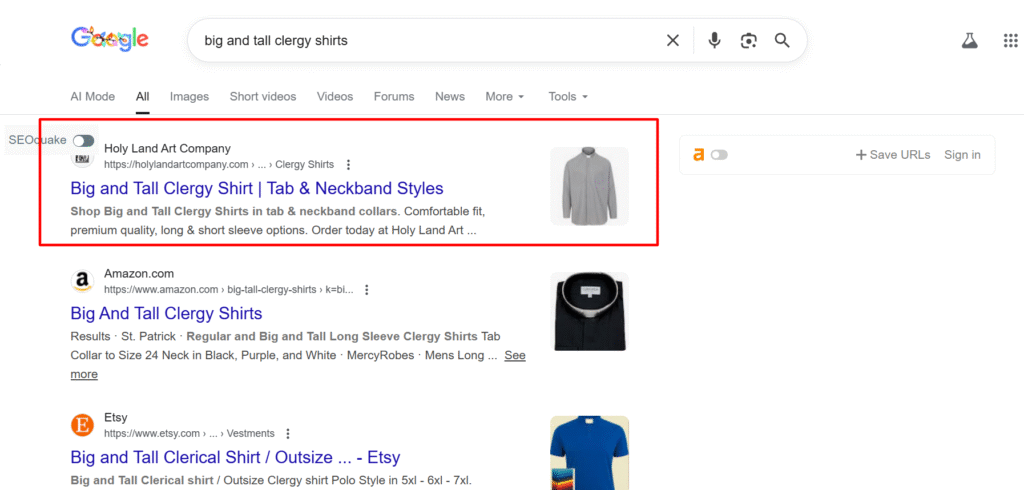Open options menu for Holy Land Art result
Viewport: 1024px width, 490px height.
(348, 165)
